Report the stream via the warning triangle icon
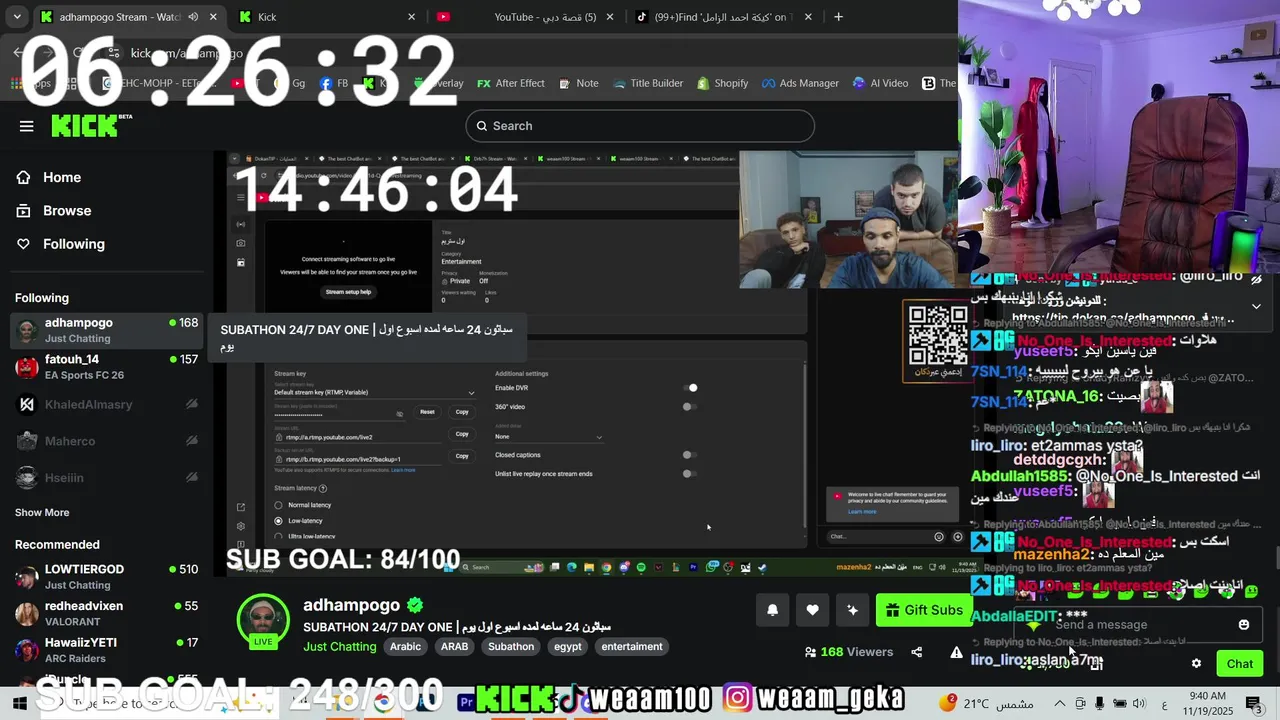This screenshot has width=1280, height=720. pos(956,652)
